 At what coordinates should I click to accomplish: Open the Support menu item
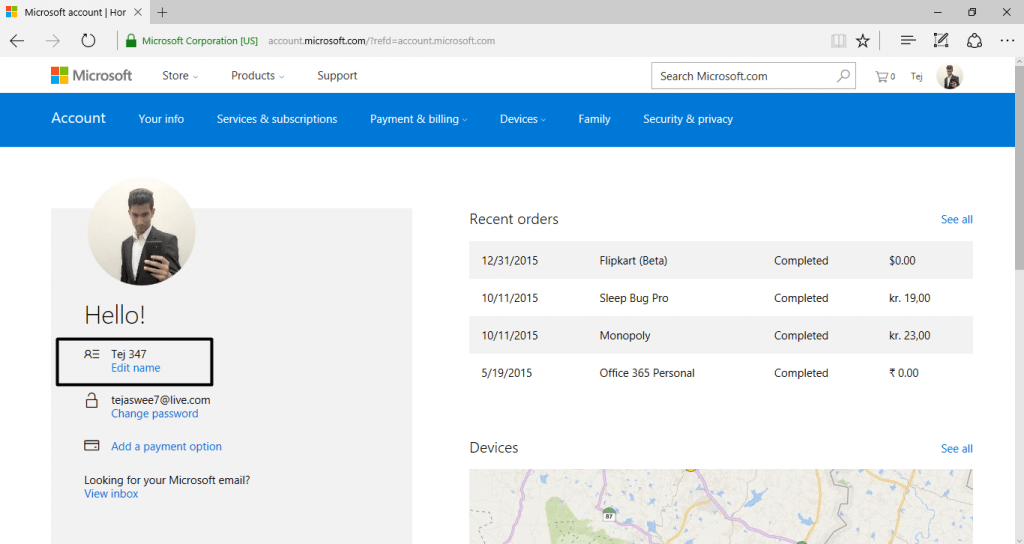[x=337, y=76]
